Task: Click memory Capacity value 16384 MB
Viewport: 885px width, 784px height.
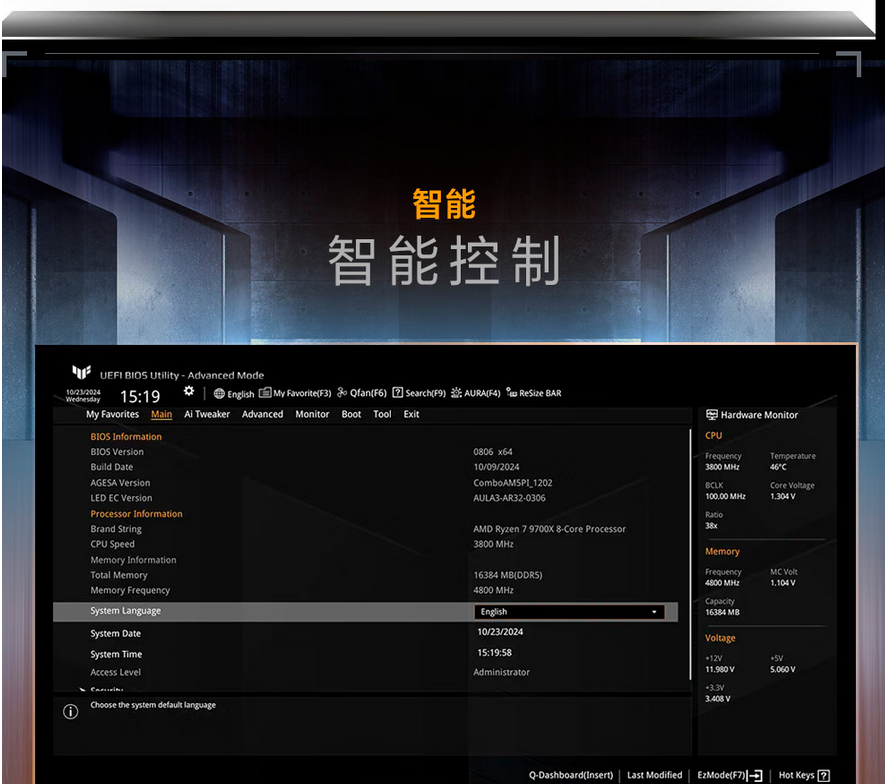Action: click(x=722, y=612)
